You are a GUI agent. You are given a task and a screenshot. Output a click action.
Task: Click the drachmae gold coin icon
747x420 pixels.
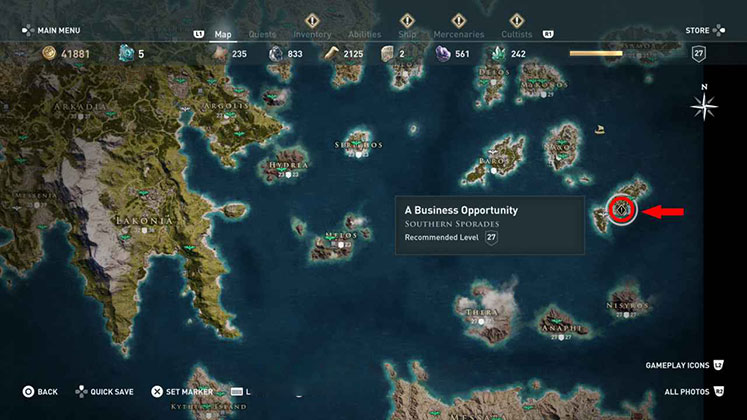[x=49, y=53]
